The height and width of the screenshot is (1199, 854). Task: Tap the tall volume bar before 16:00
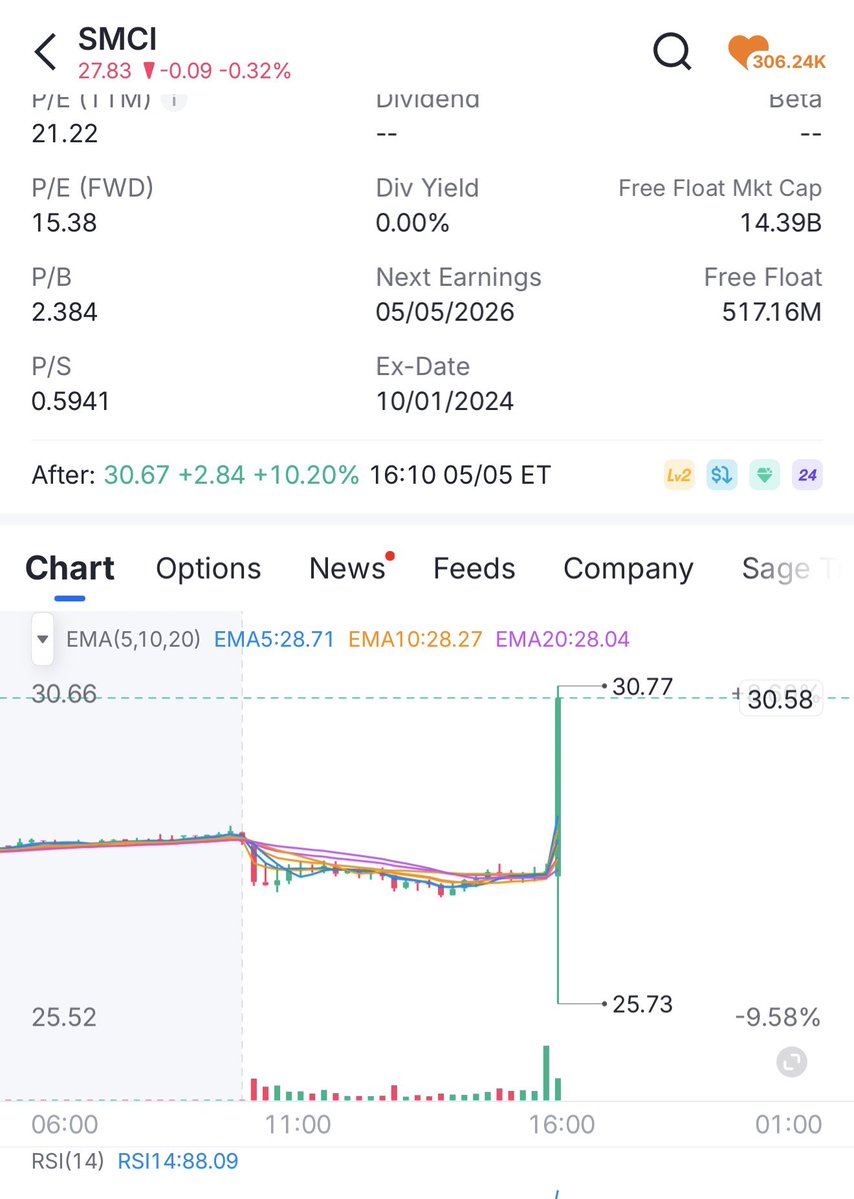[x=546, y=1073]
